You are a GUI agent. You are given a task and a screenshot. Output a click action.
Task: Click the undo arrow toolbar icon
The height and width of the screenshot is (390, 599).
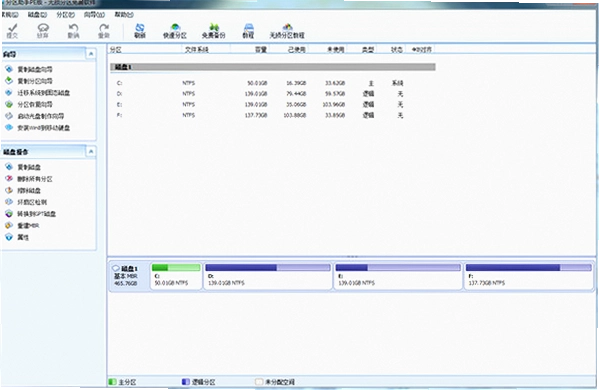click(73, 31)
